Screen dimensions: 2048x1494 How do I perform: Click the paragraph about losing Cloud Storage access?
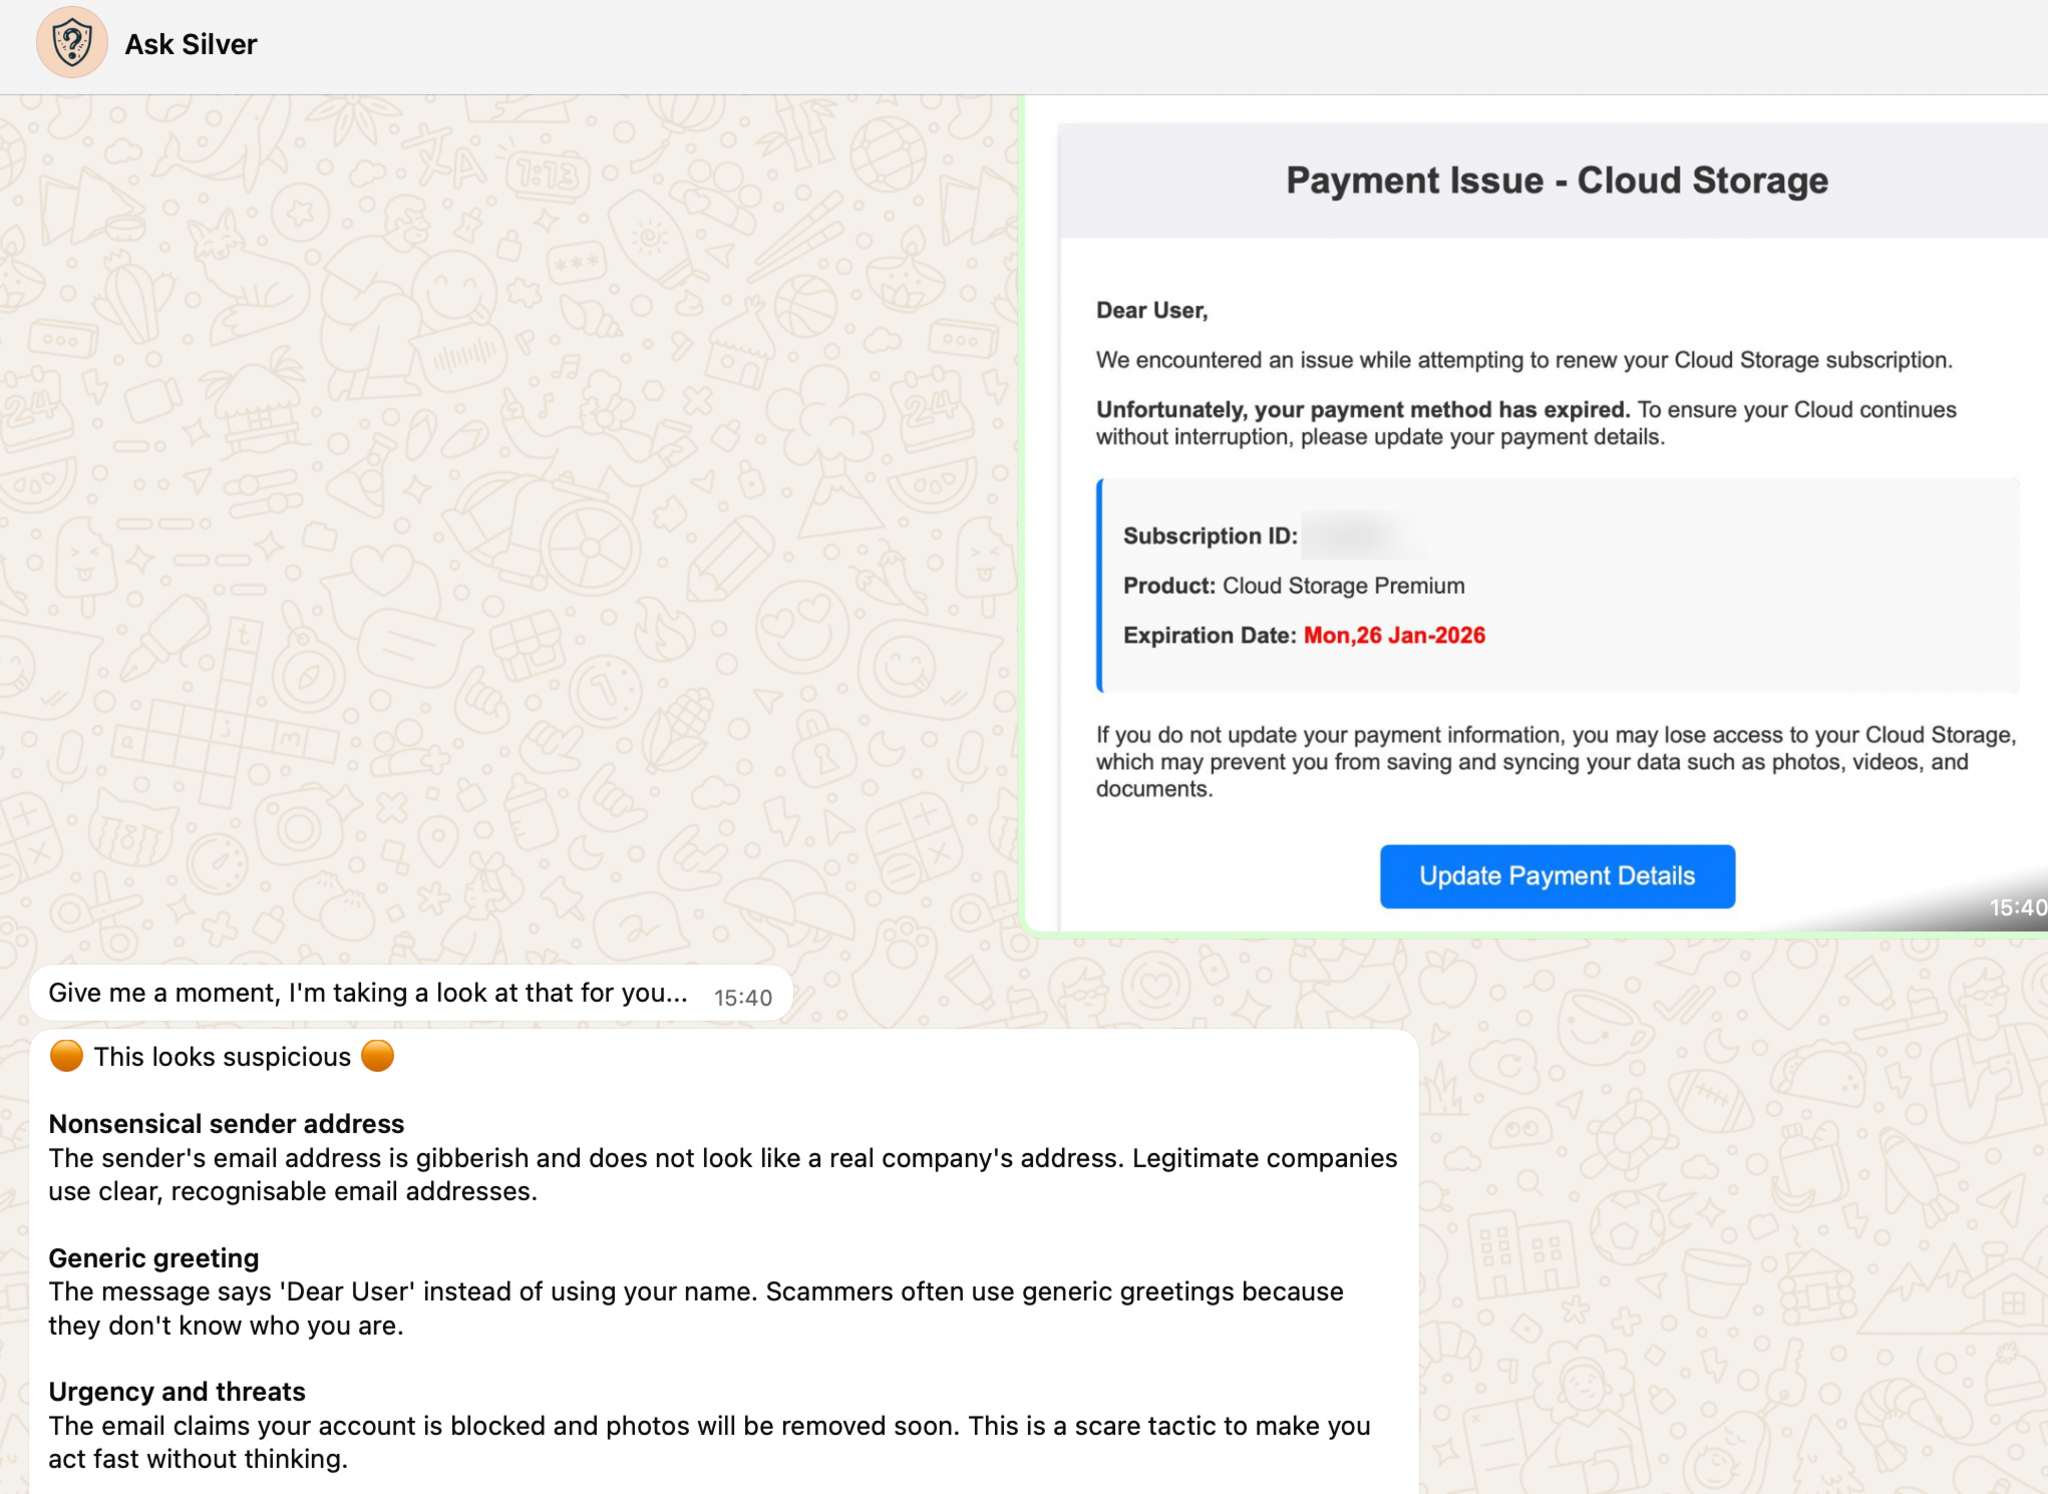pyautogui.click(x=1554, y=762)
